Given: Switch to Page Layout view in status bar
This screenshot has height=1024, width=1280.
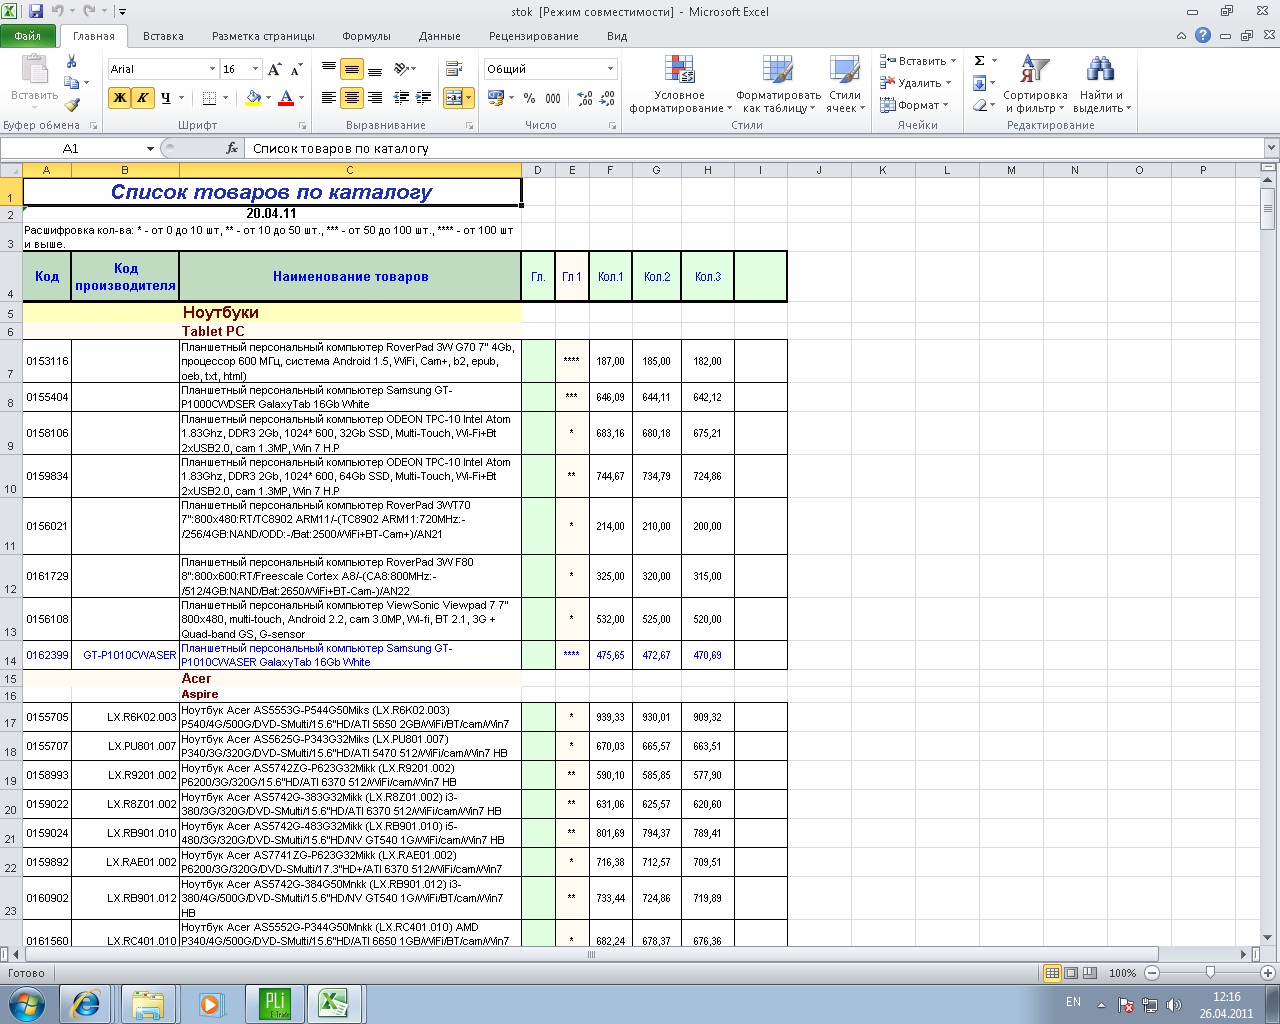Looking at the screenshot, I should [1071, 973].
